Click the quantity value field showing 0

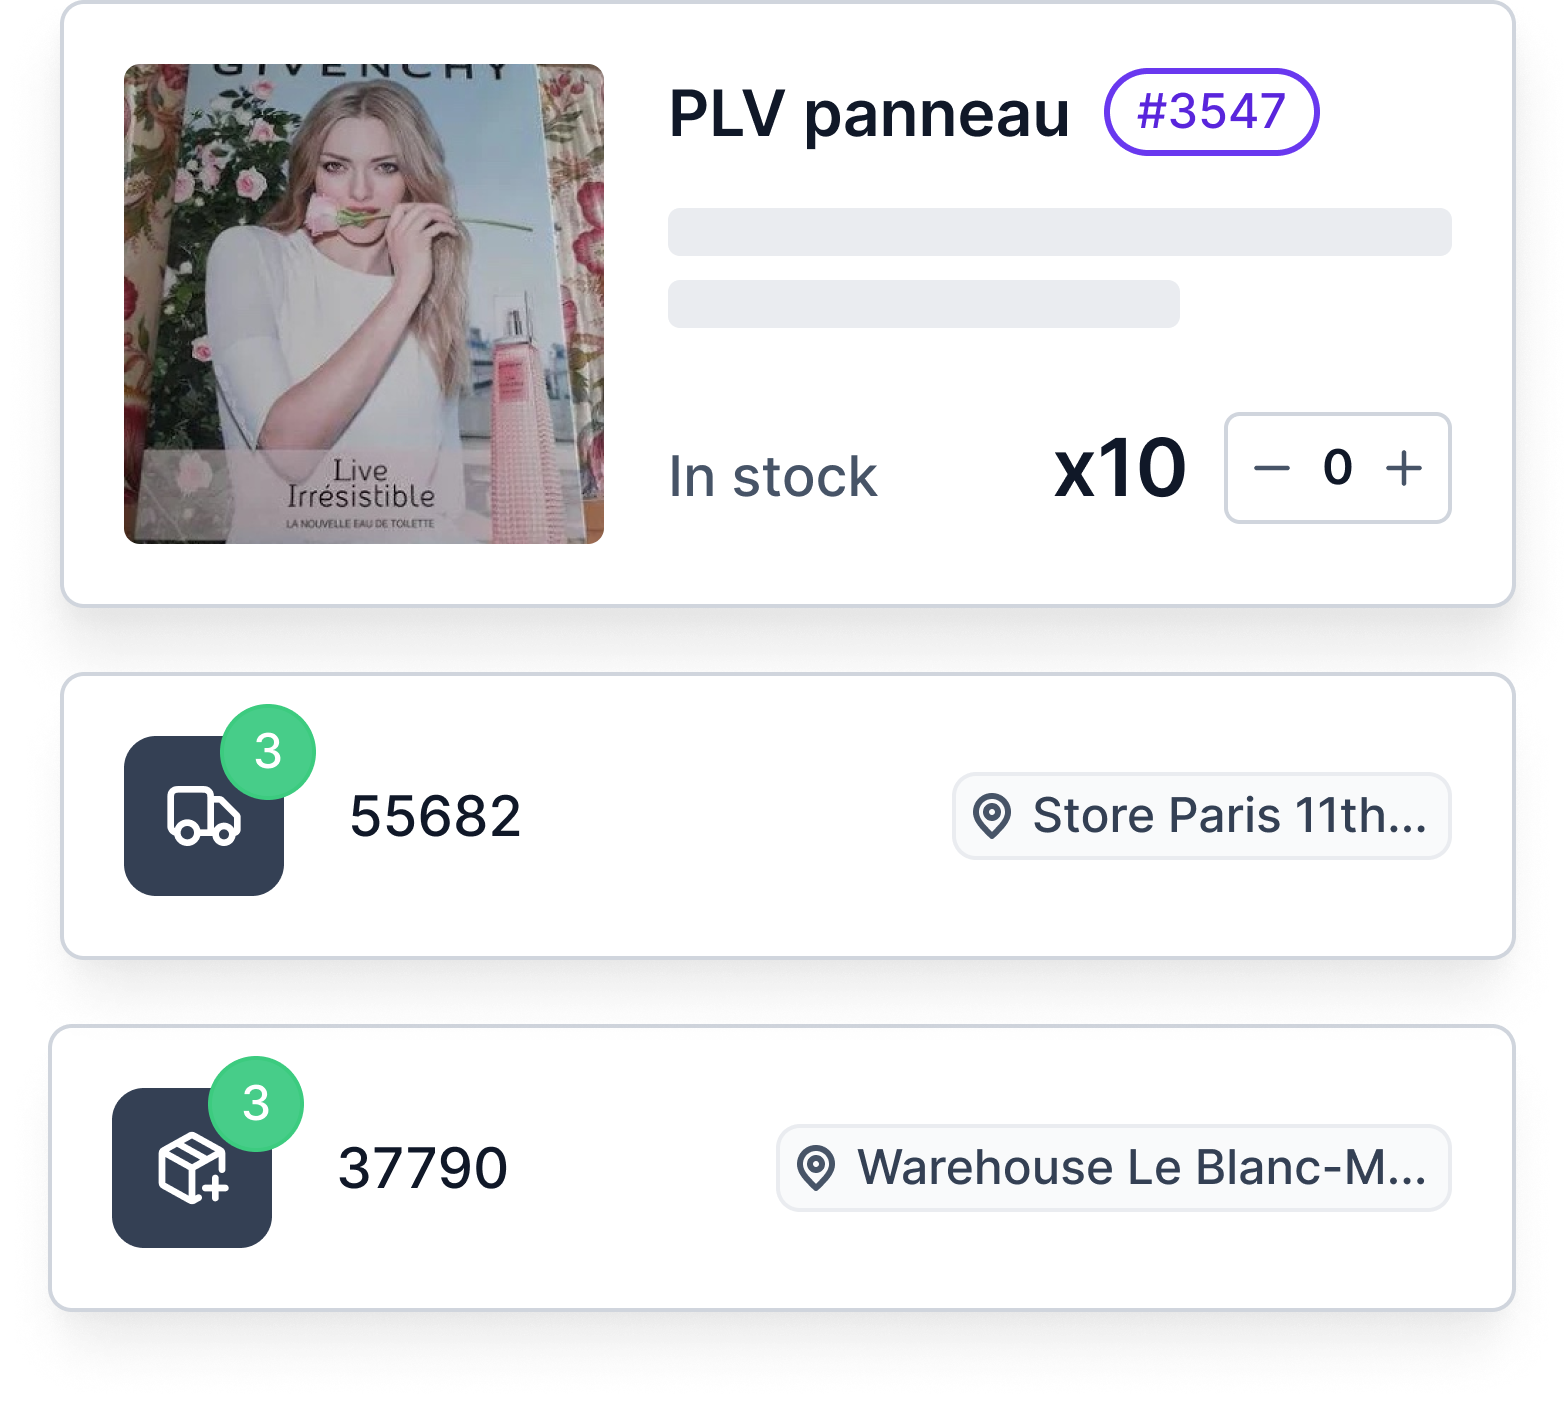pos(1338,468)
